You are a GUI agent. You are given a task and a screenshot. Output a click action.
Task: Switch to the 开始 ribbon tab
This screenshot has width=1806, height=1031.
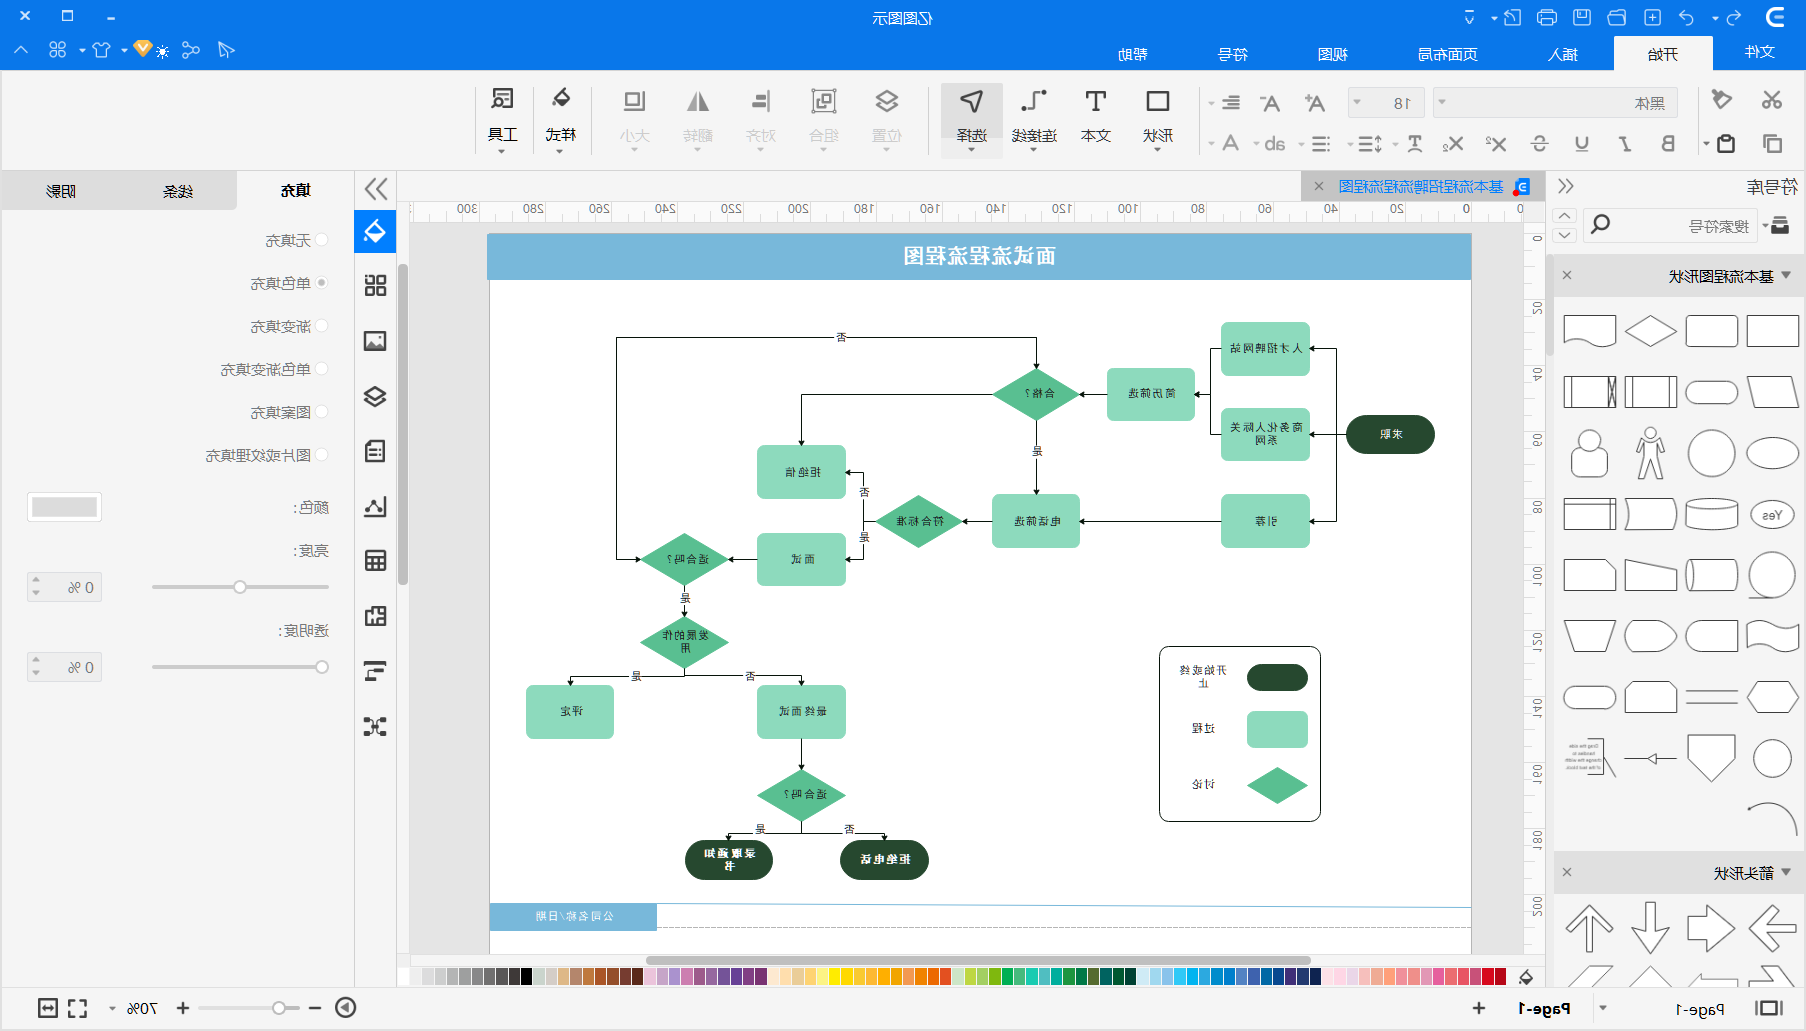click(x=1663, y=54)
